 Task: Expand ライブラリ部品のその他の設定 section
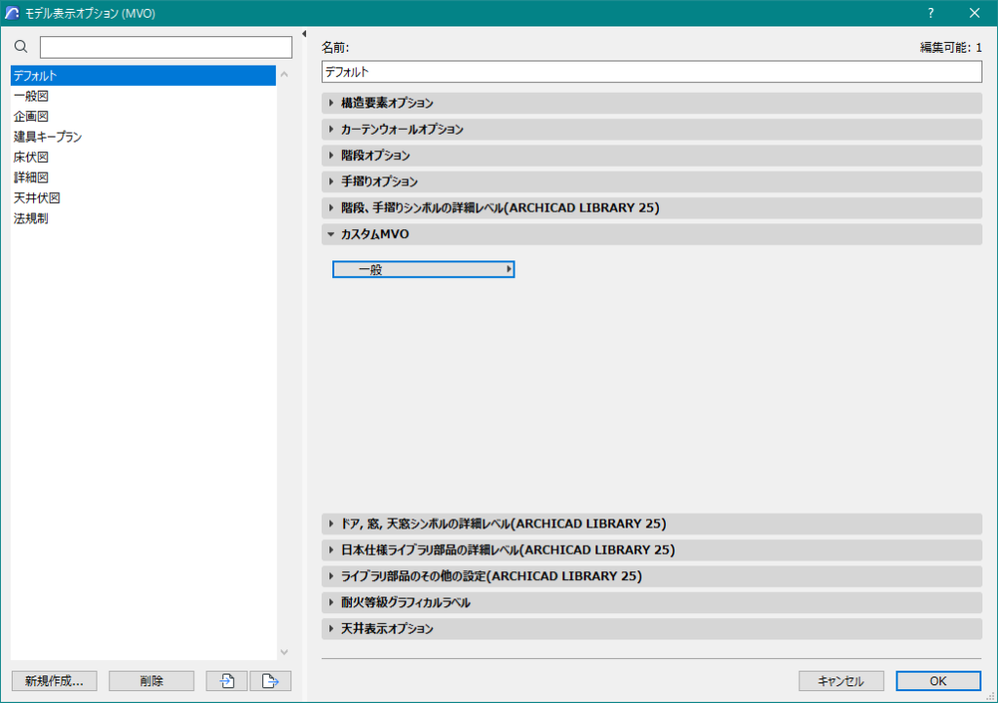652,576
